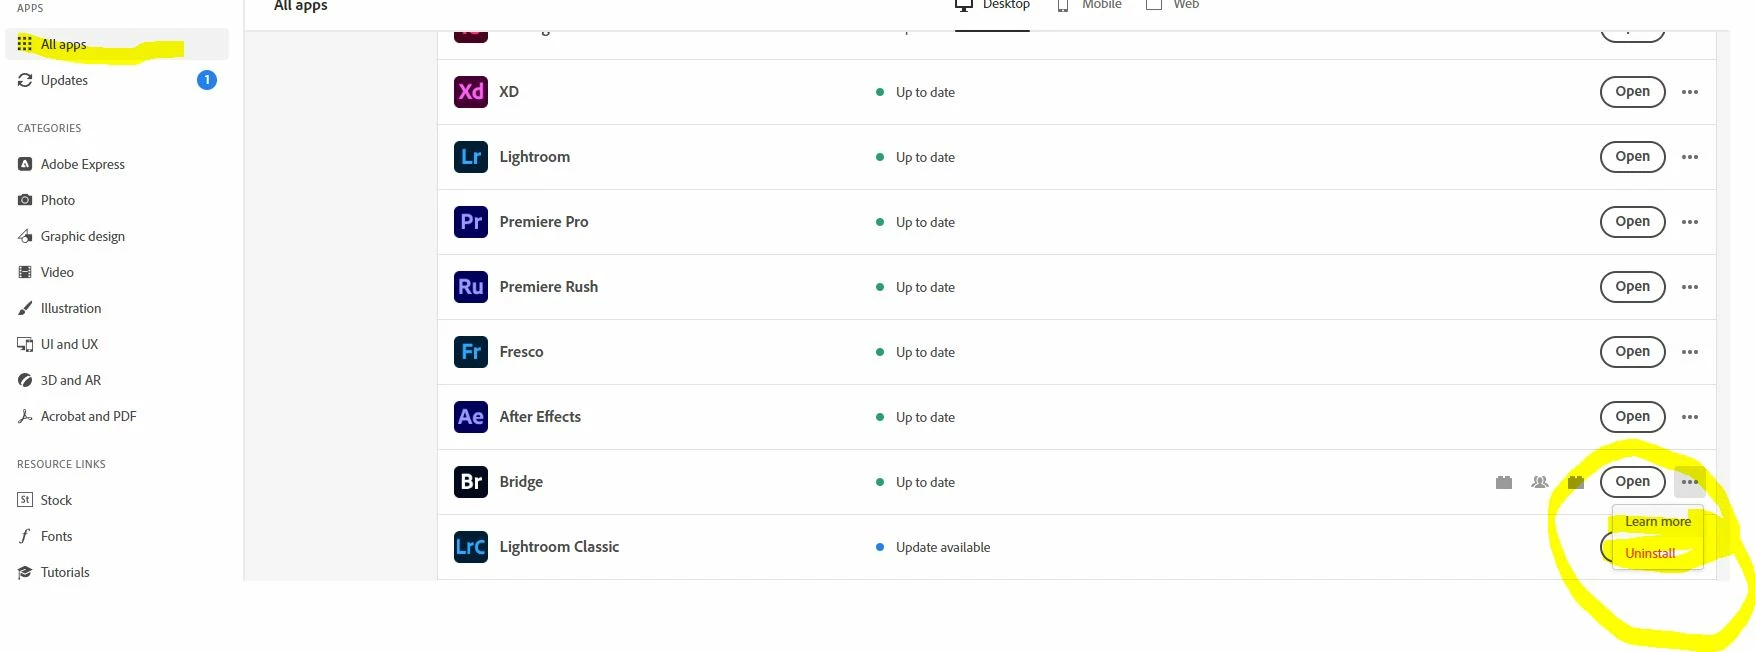Open the Bridge application

tap(1632, 482)
